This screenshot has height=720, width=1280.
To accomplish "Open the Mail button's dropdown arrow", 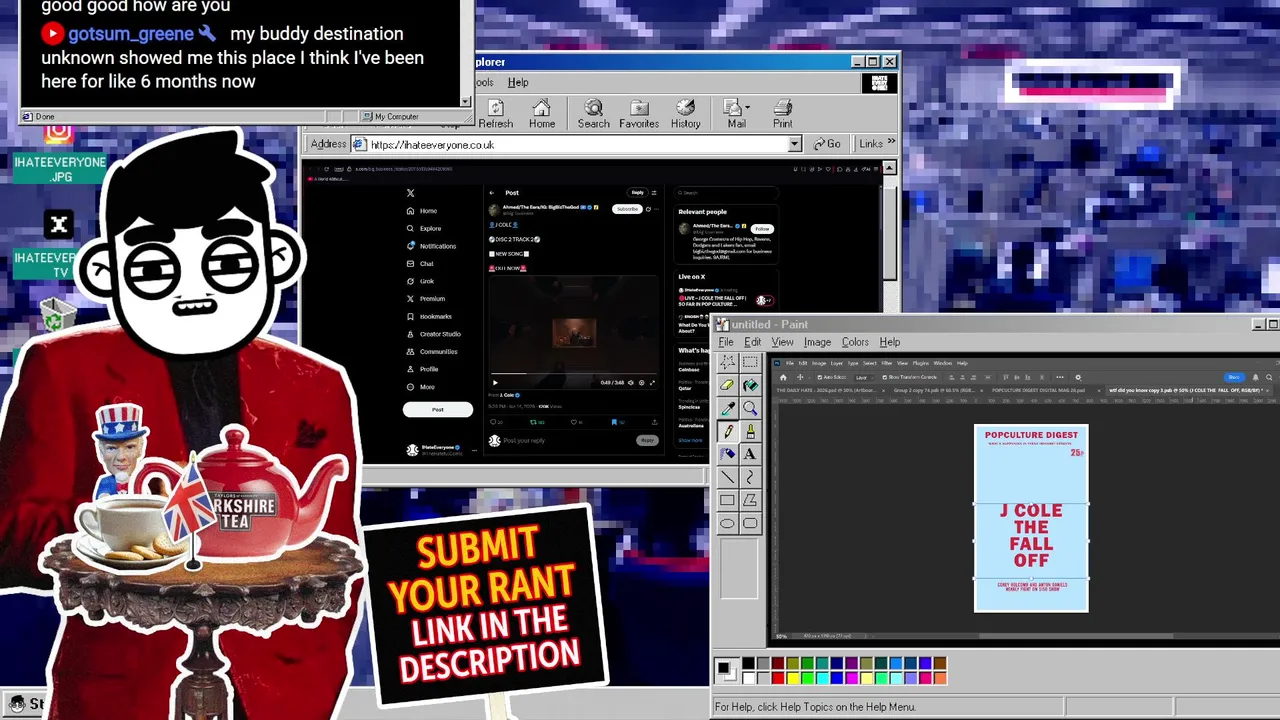I will [x=747, y=107].
